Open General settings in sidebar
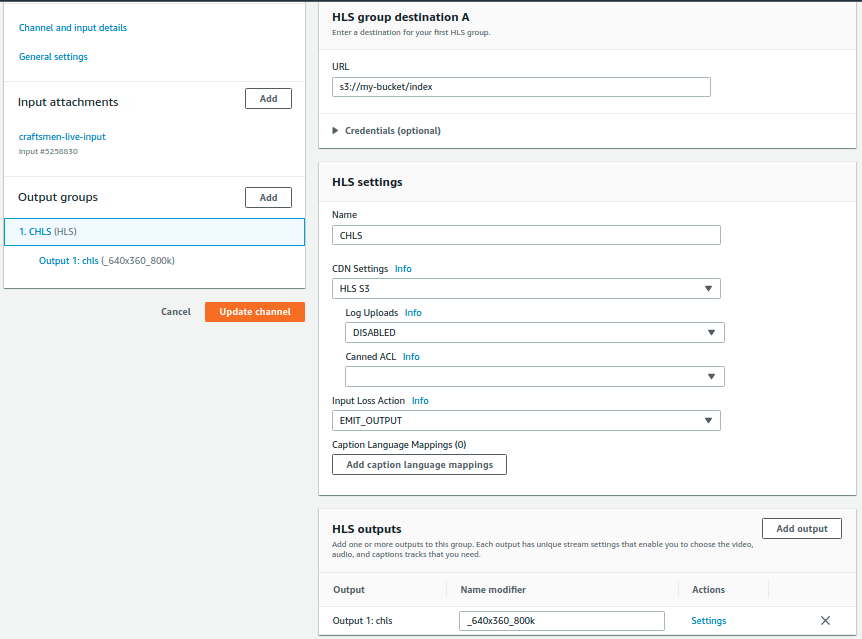 [53, 57]
